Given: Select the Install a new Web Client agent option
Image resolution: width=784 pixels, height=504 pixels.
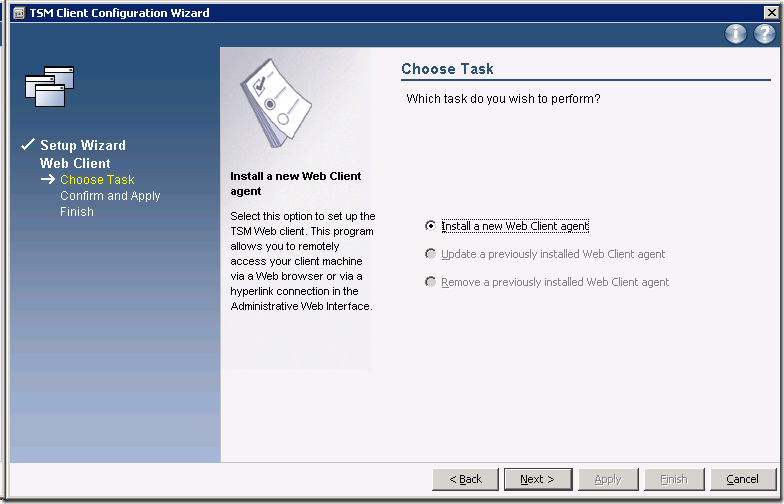Looking at the screenshot, I should 431,226.
